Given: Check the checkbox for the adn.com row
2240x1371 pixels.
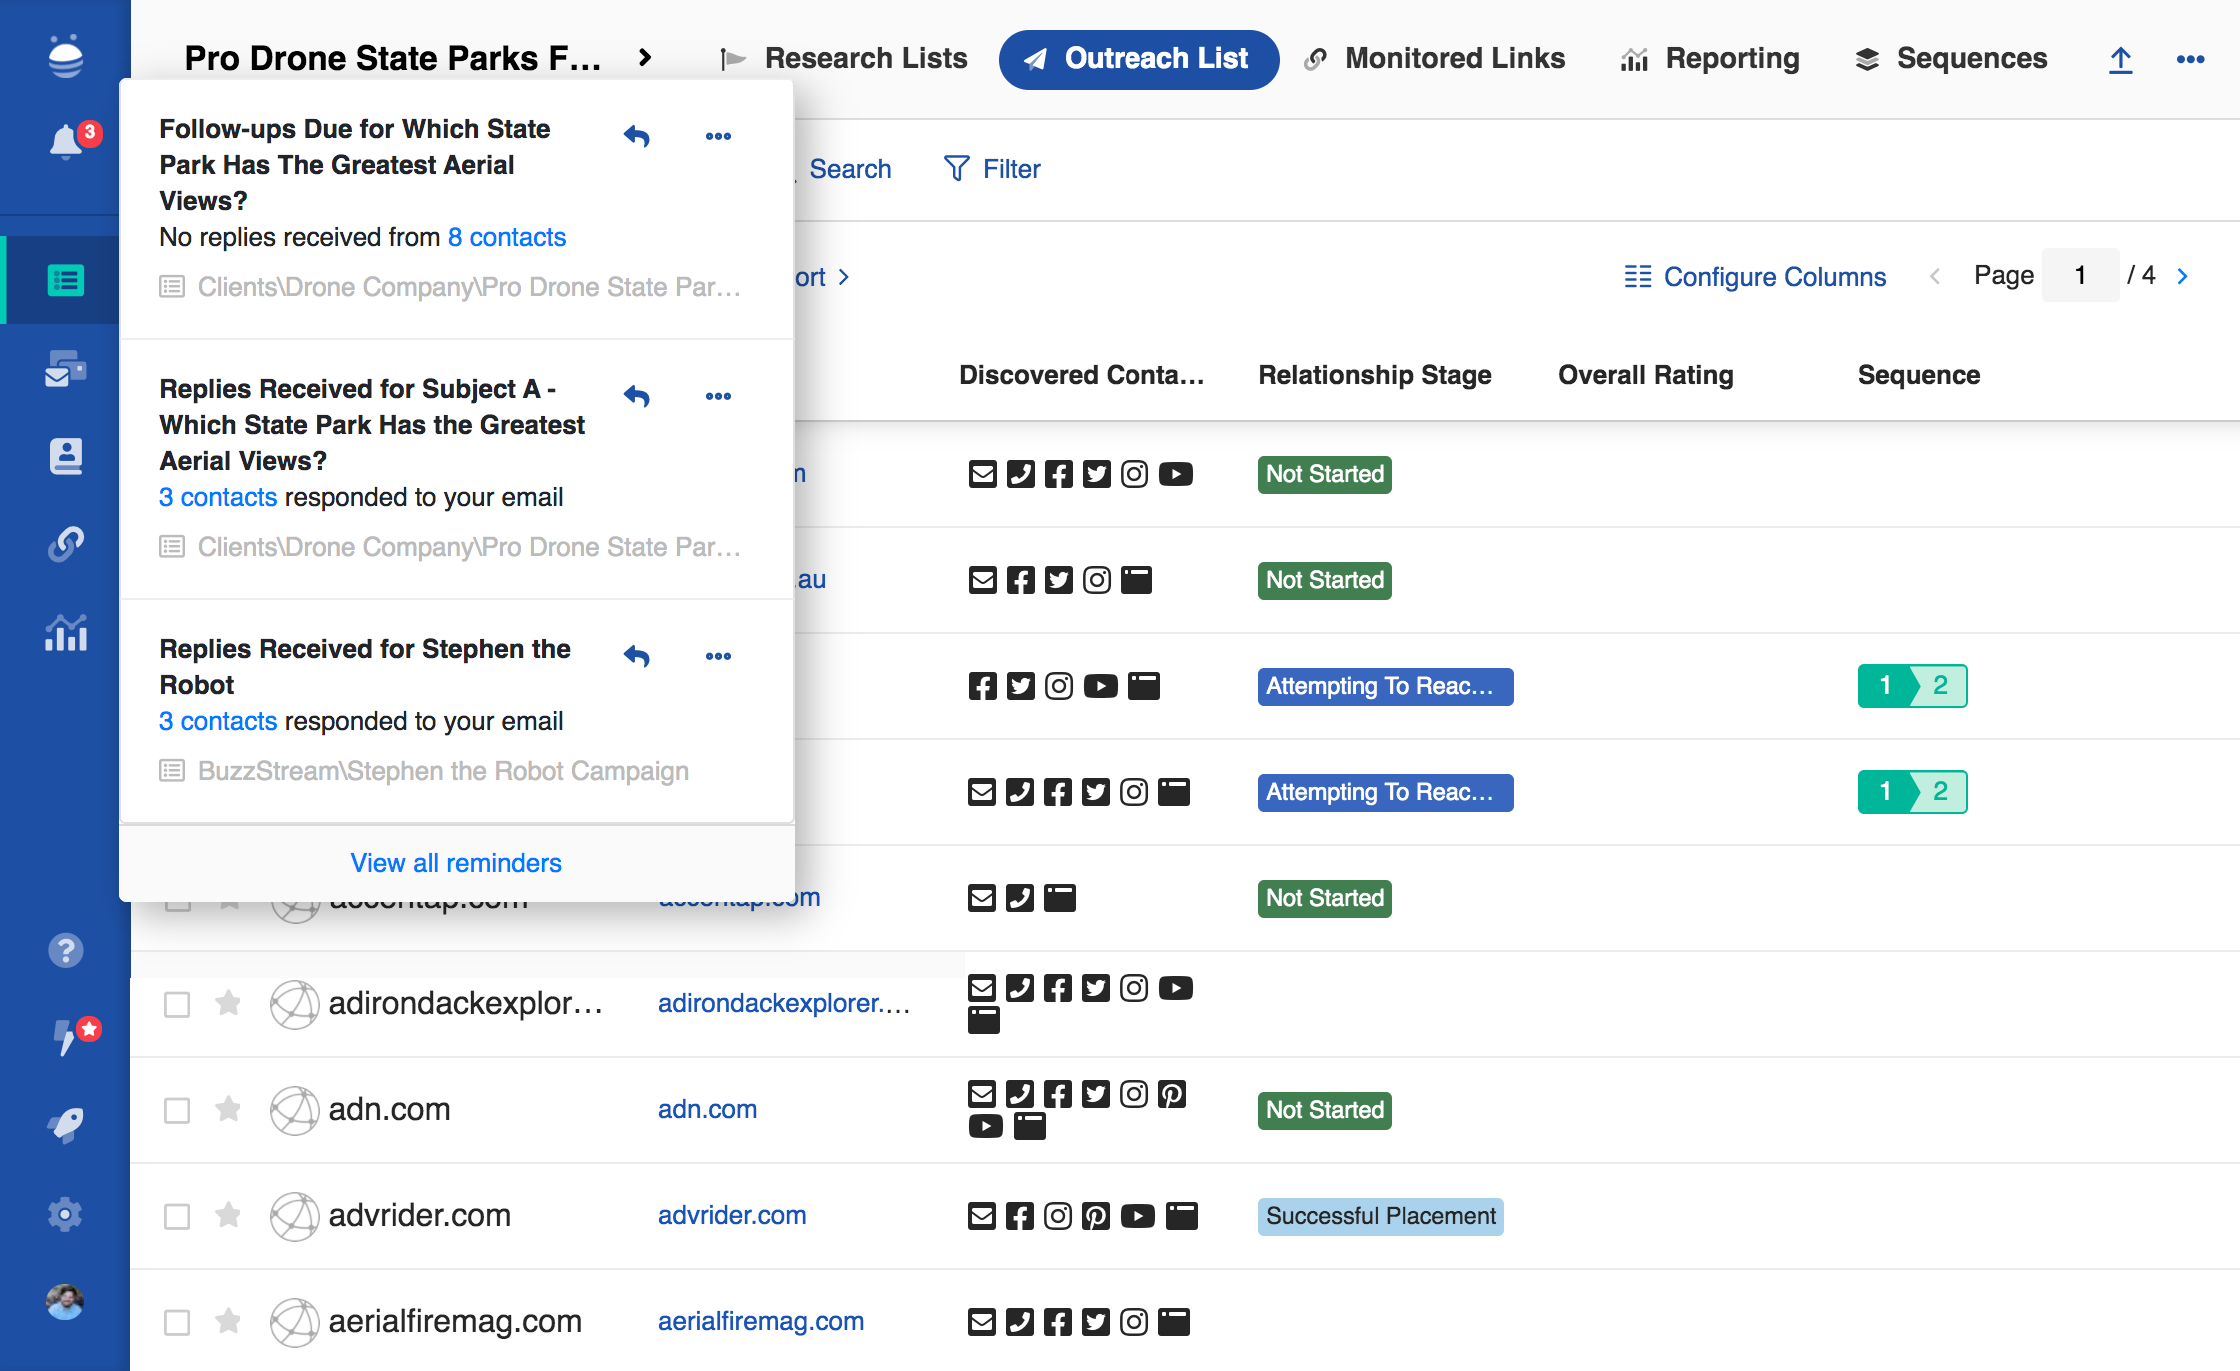Looking at the screenshot, I should (x=177, y=1110).
